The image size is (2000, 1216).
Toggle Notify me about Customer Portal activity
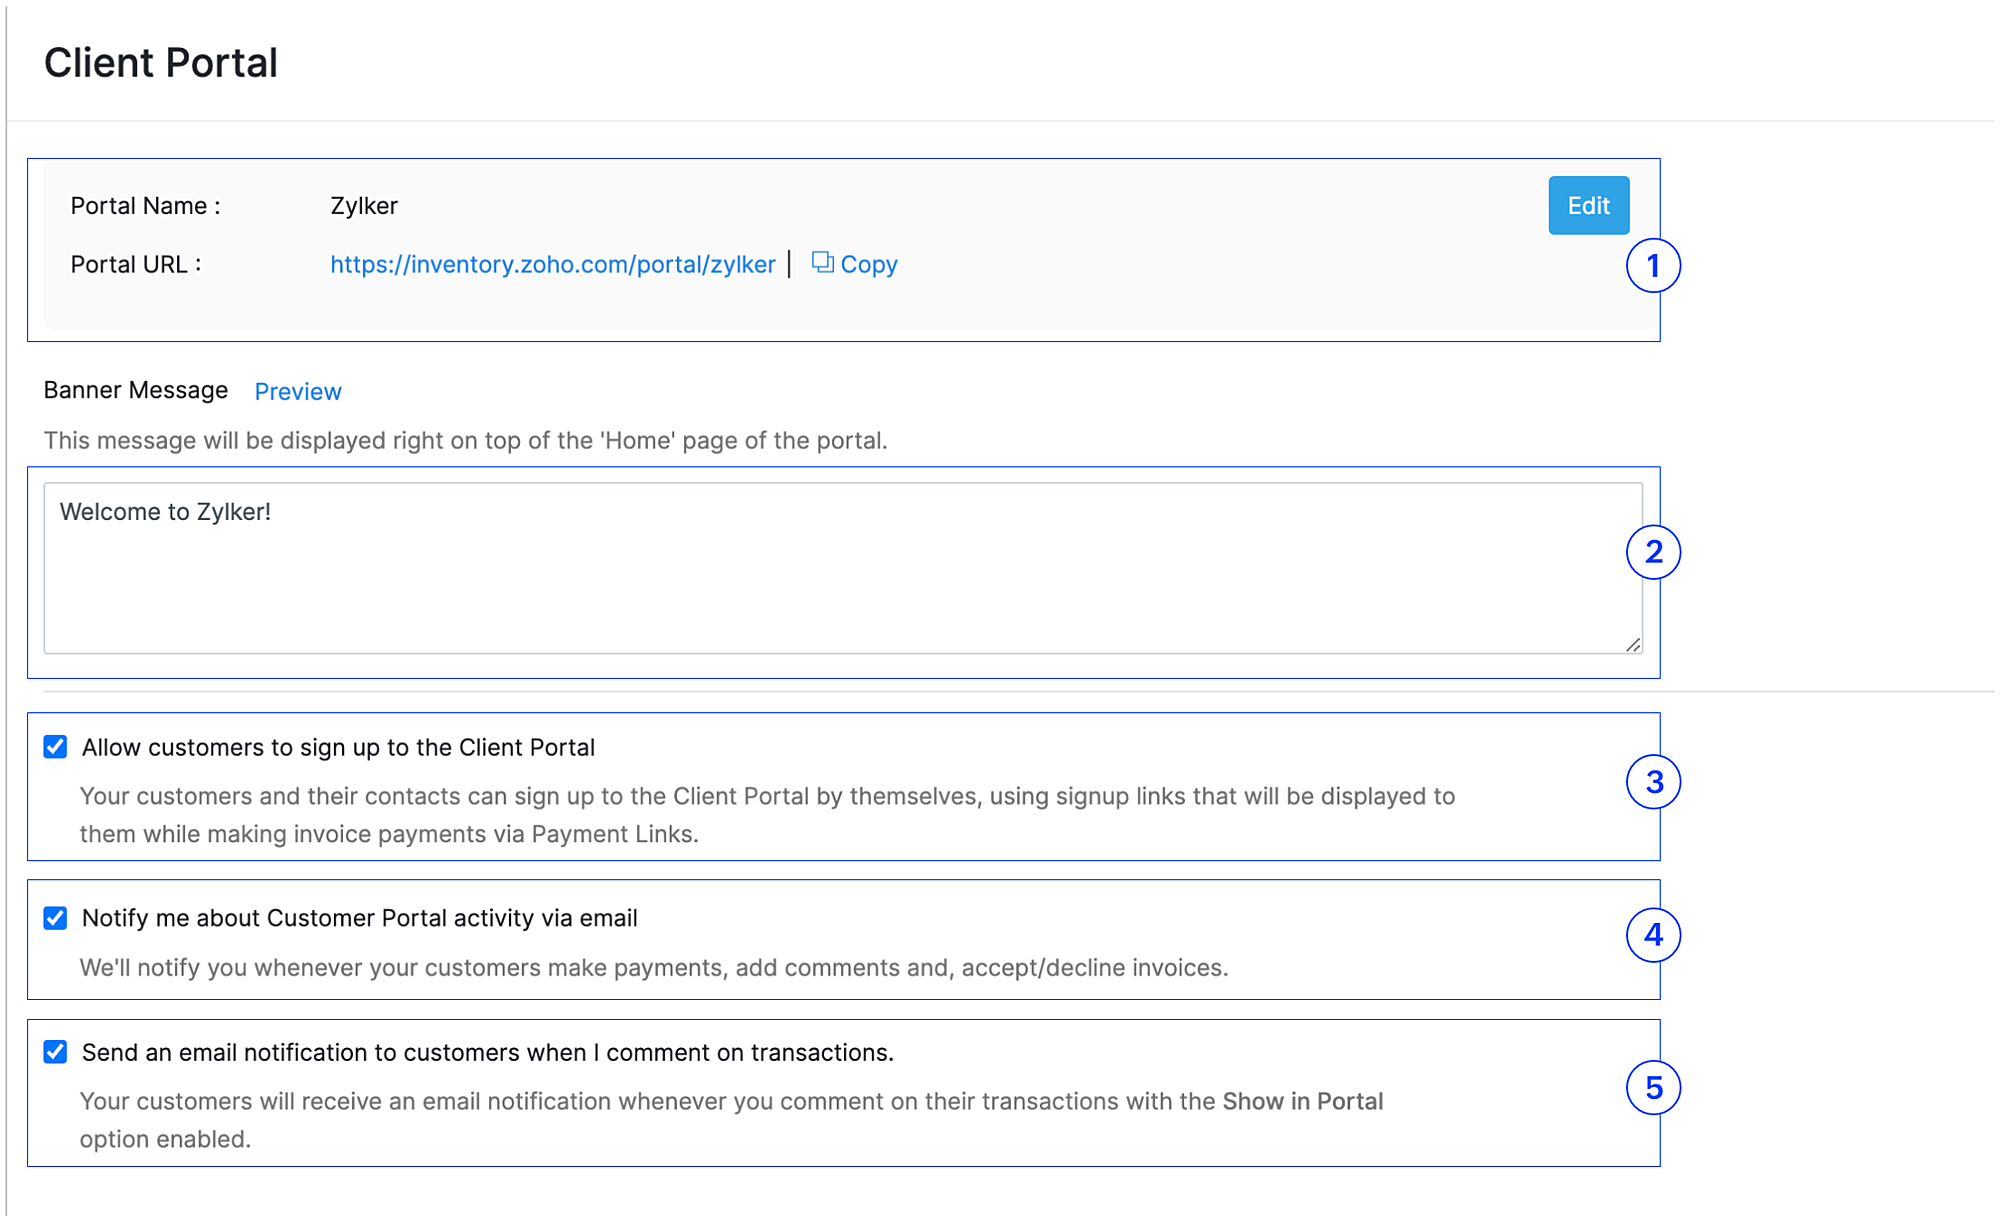(x=56, y=918)
